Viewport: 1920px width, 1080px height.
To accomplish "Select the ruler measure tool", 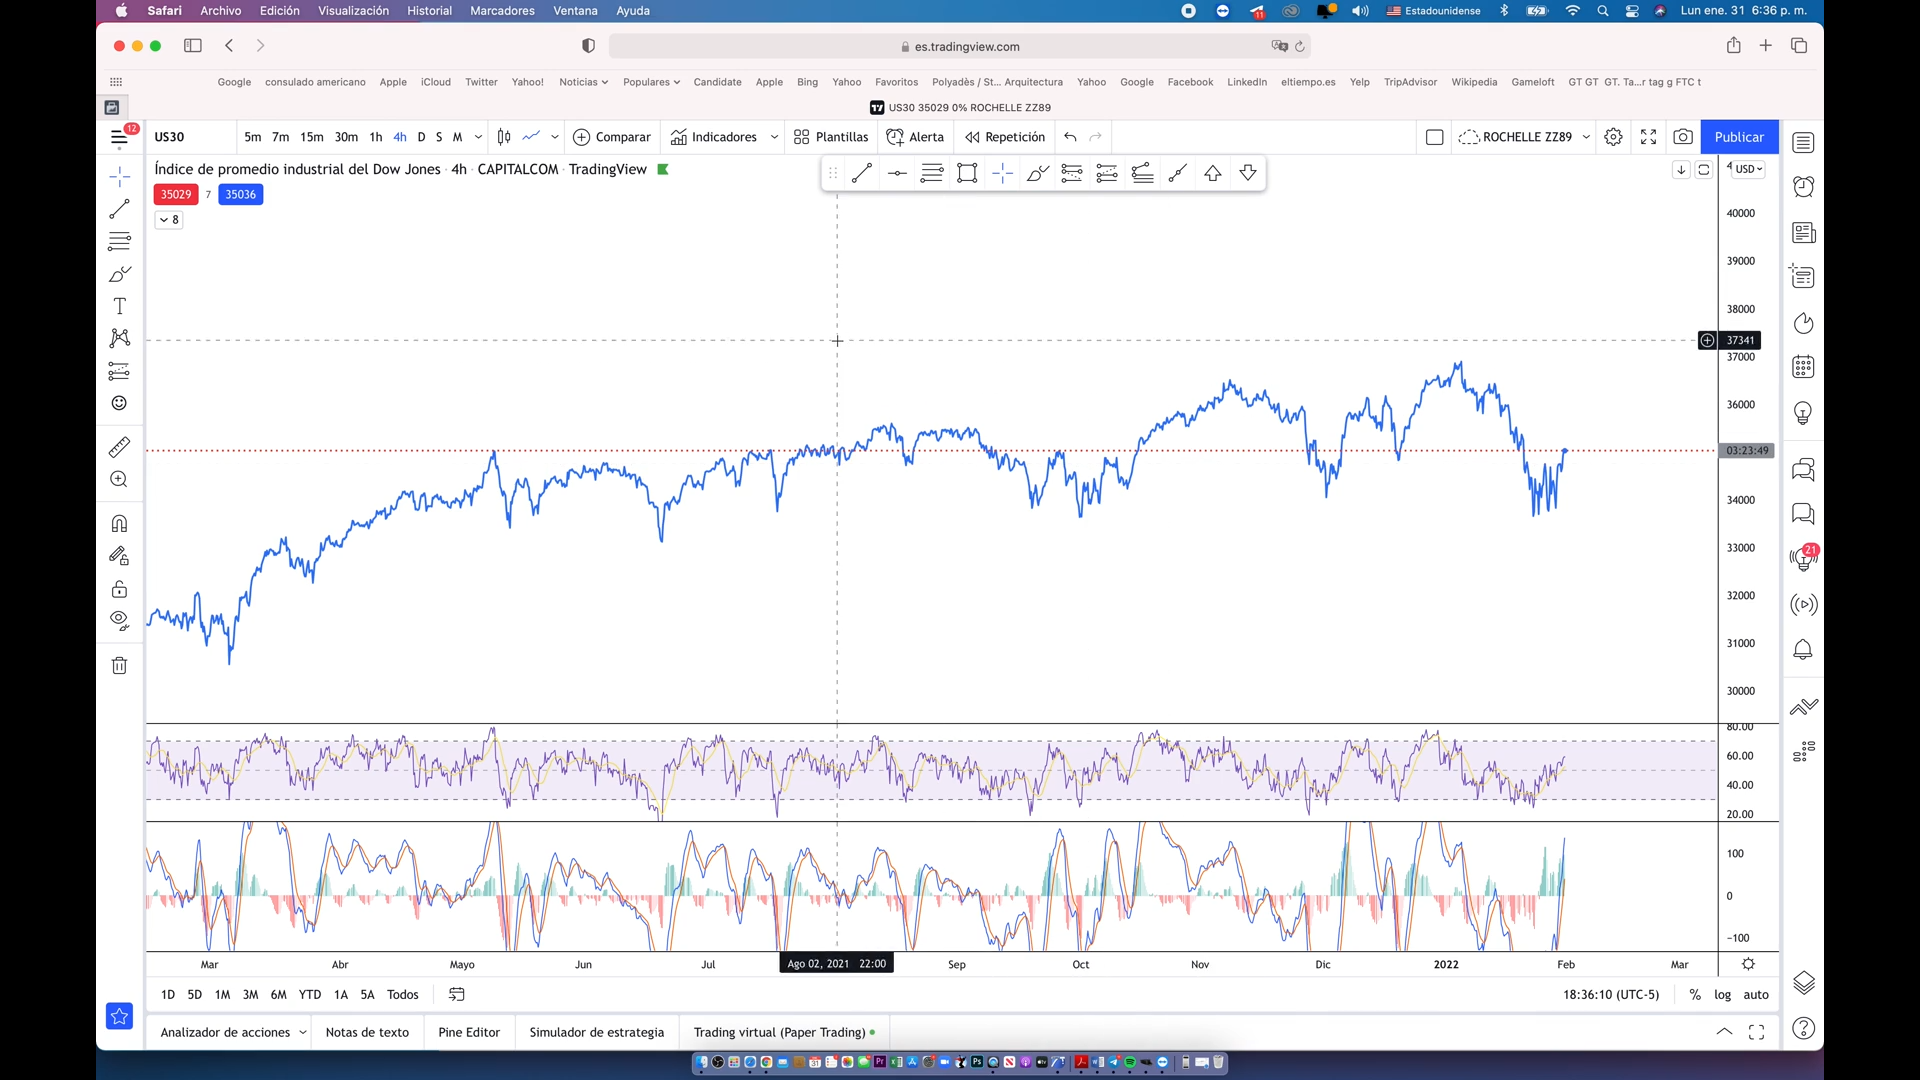I will [x=119, y=447].
